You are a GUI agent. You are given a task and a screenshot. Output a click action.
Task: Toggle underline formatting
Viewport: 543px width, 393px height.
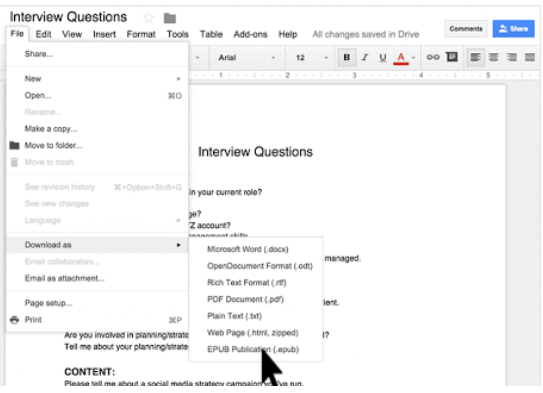[383, 57]
